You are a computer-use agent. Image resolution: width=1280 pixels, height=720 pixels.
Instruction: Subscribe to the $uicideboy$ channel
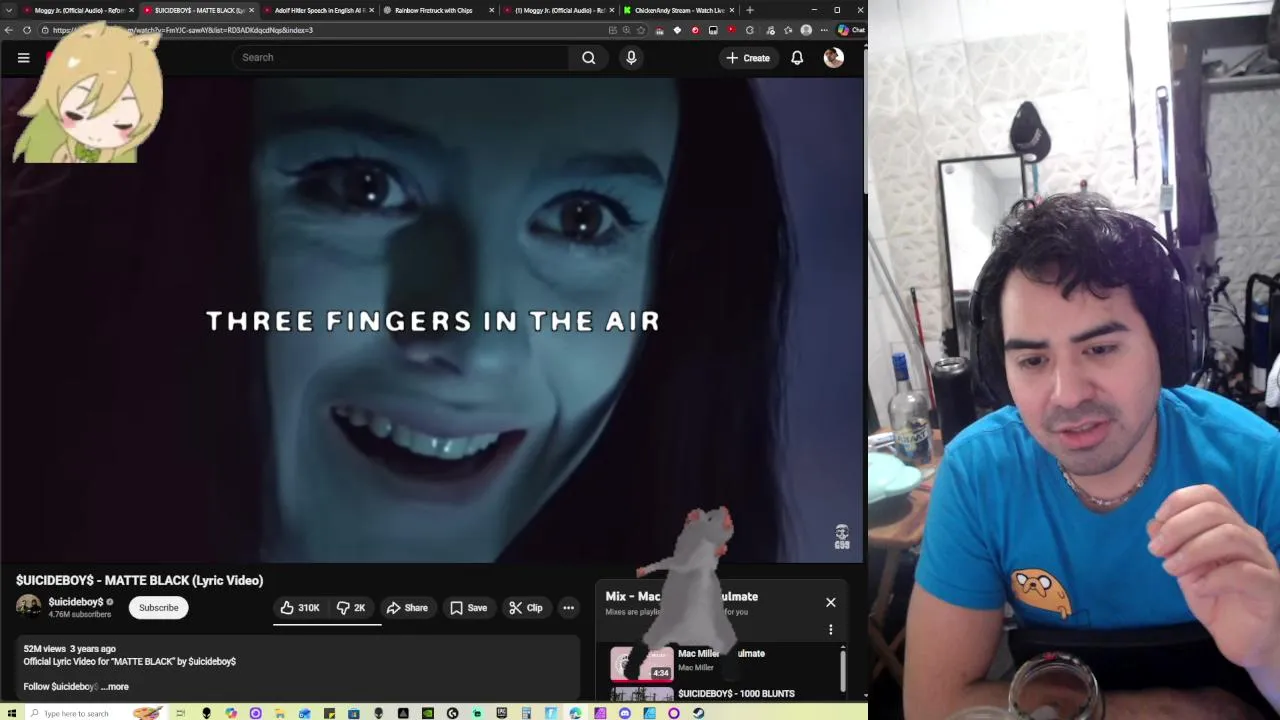point(158,607)
